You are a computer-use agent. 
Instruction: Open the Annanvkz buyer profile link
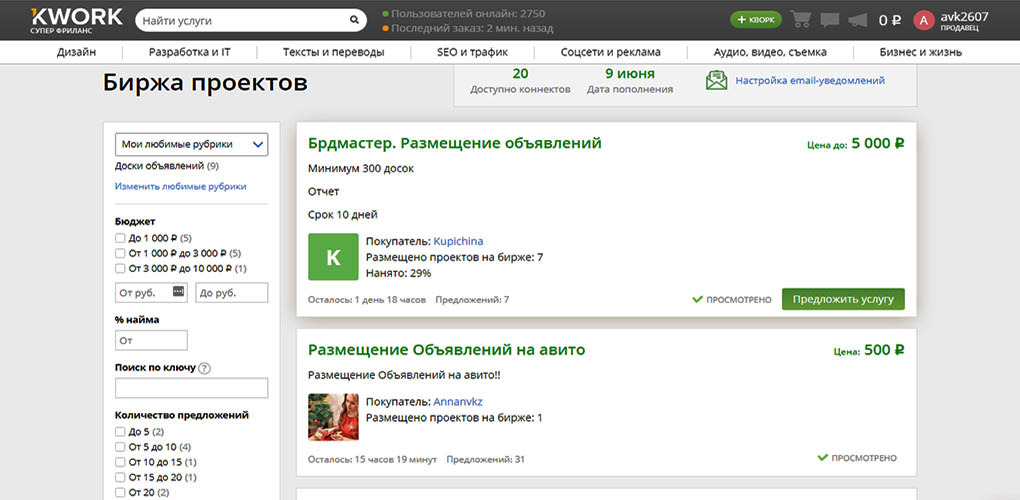tap(458, 401)
